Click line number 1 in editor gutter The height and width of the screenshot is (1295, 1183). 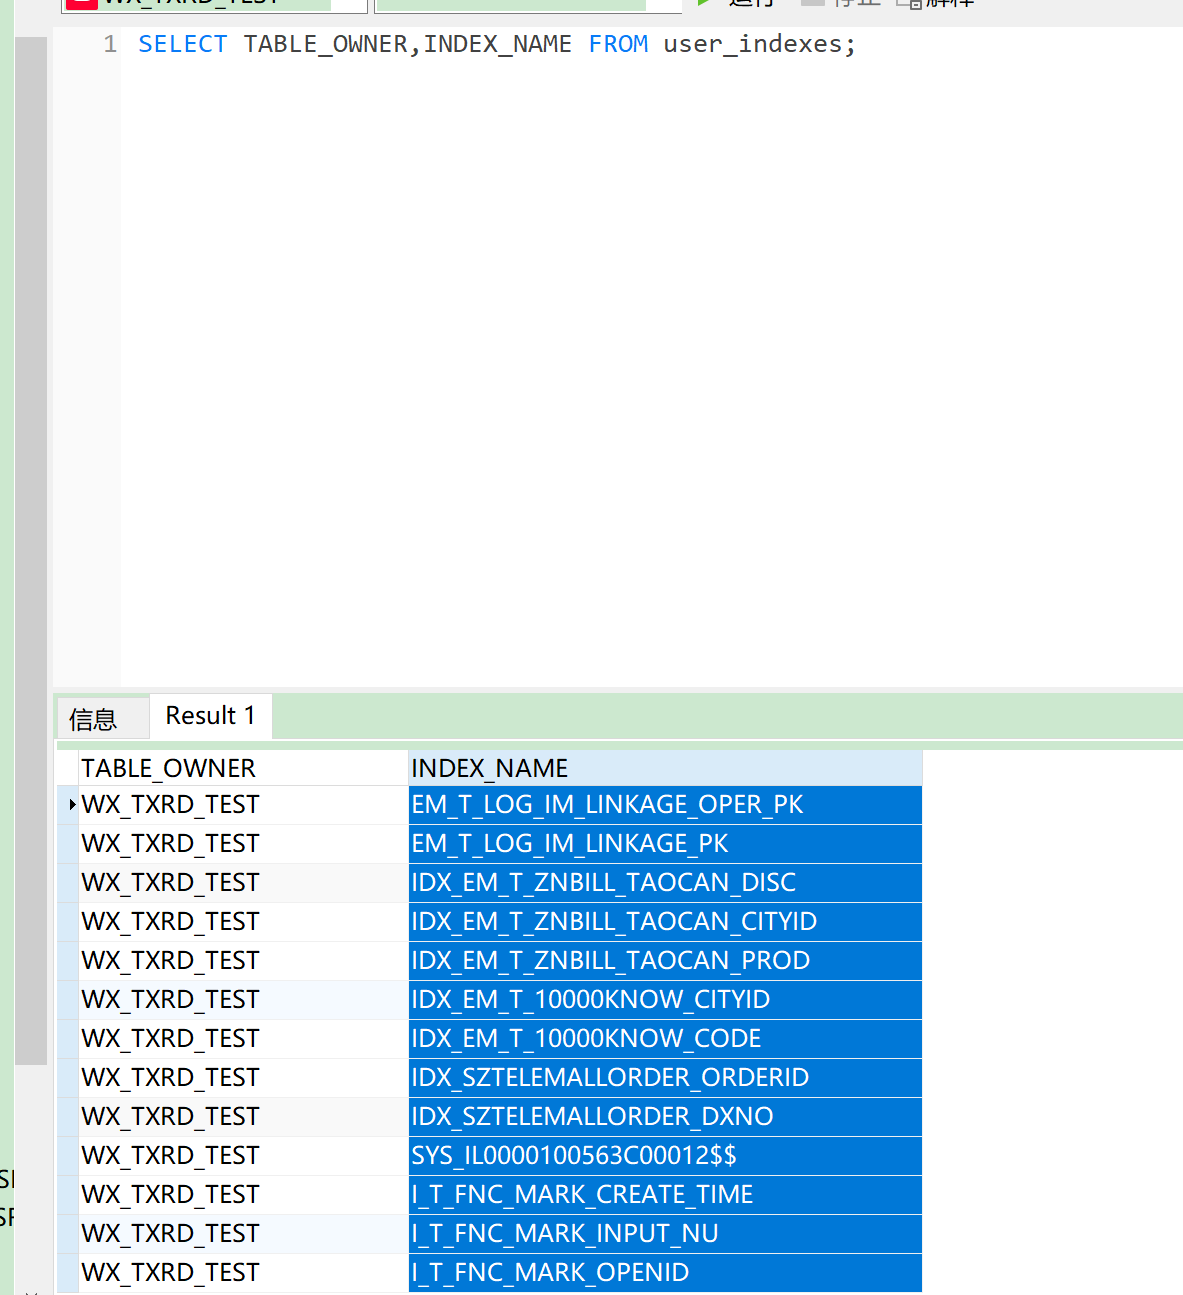[x=109, y=45]
